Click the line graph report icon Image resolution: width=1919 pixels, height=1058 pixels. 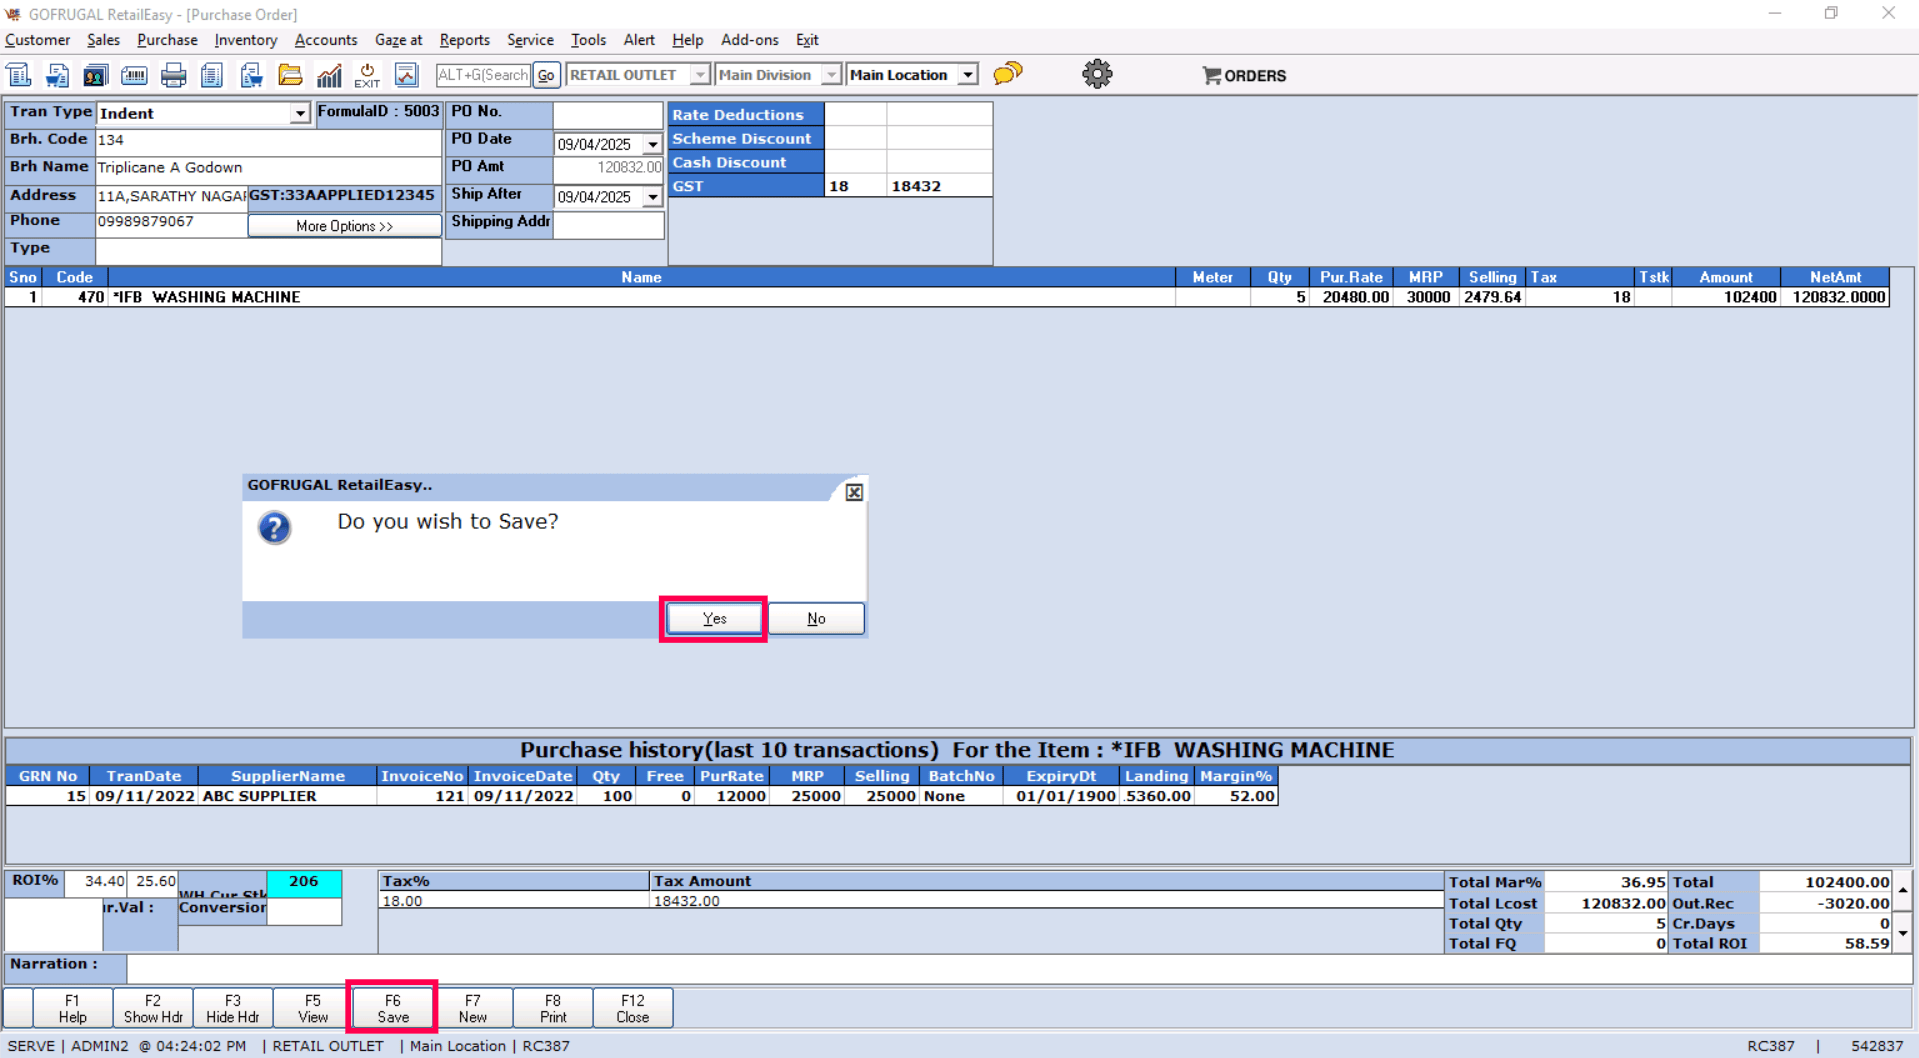[x=406, y=75]
